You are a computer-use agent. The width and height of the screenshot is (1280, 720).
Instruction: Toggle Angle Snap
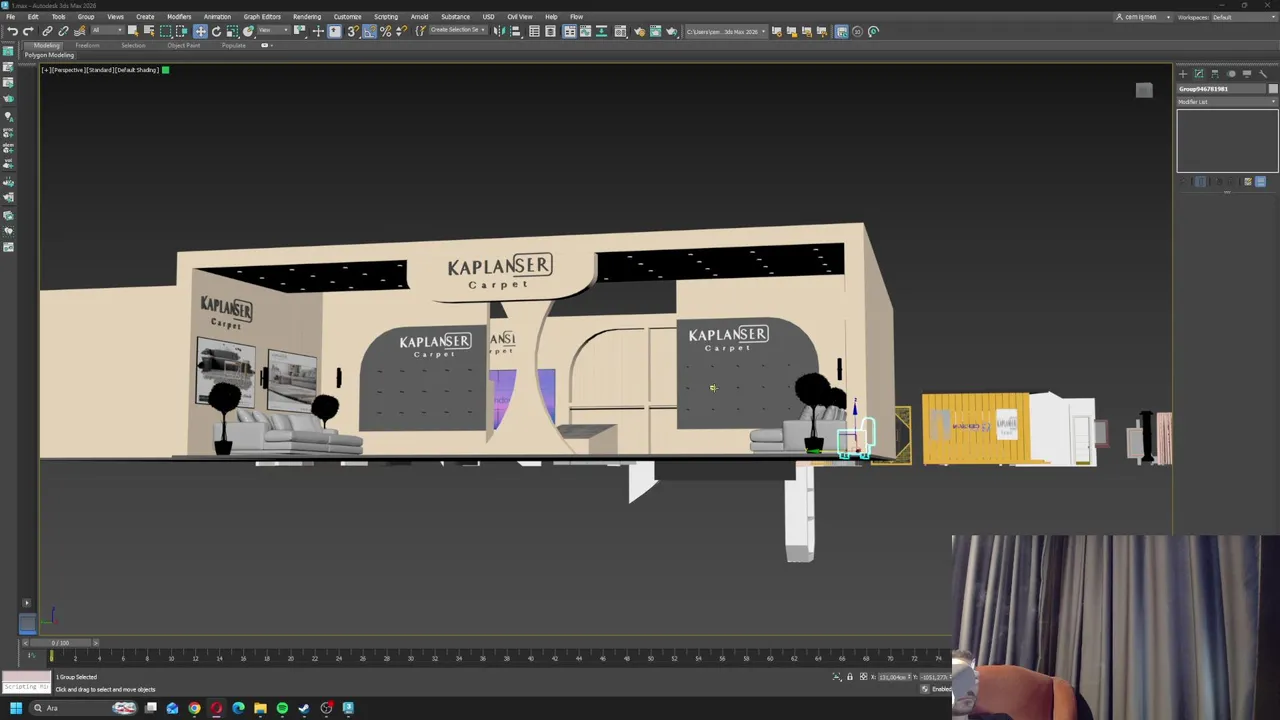point(369,31)
